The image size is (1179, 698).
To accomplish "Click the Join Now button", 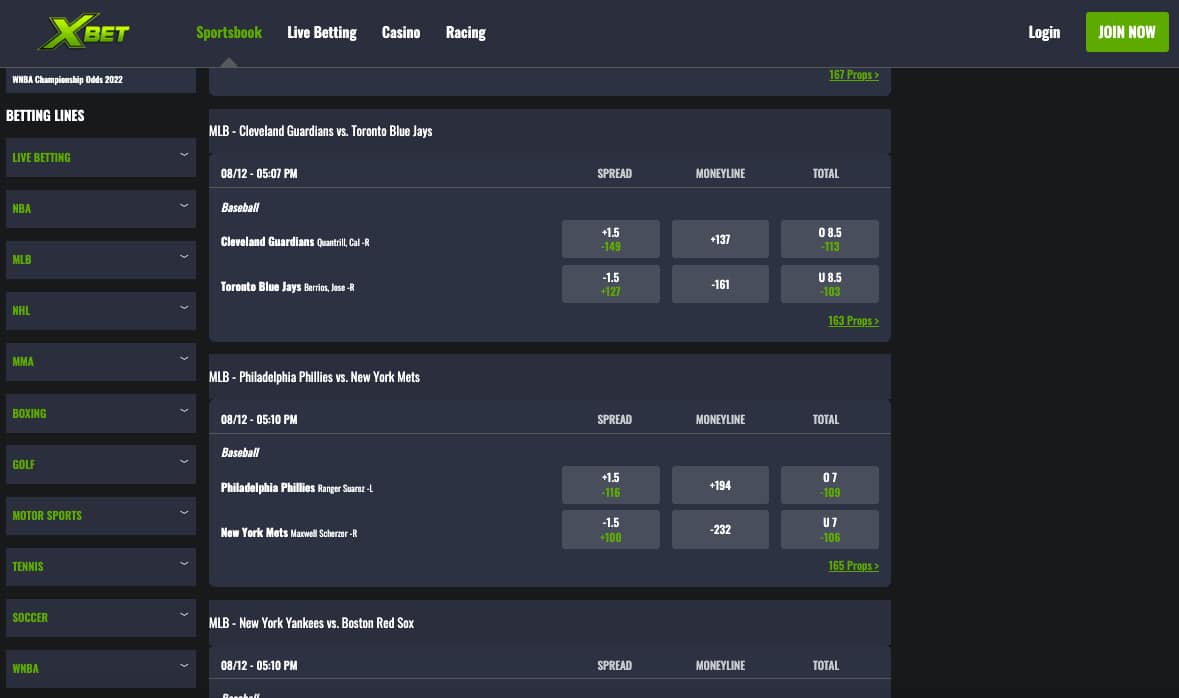I will tap(1127, 32).
